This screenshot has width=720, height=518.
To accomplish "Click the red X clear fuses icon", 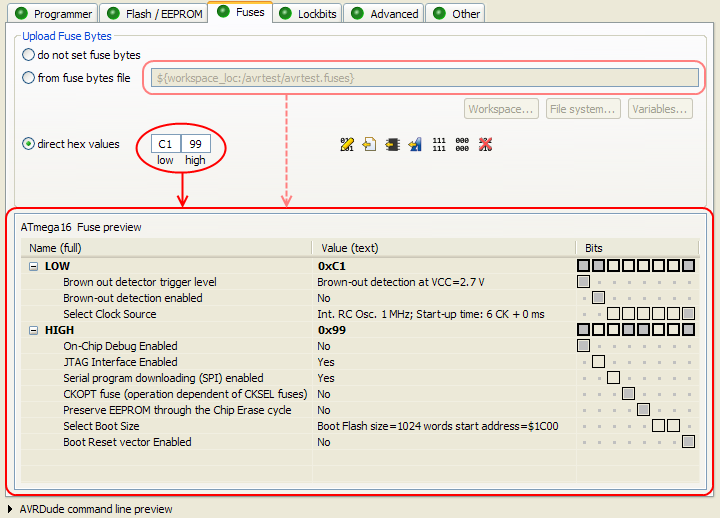I will tap(485, 144).
